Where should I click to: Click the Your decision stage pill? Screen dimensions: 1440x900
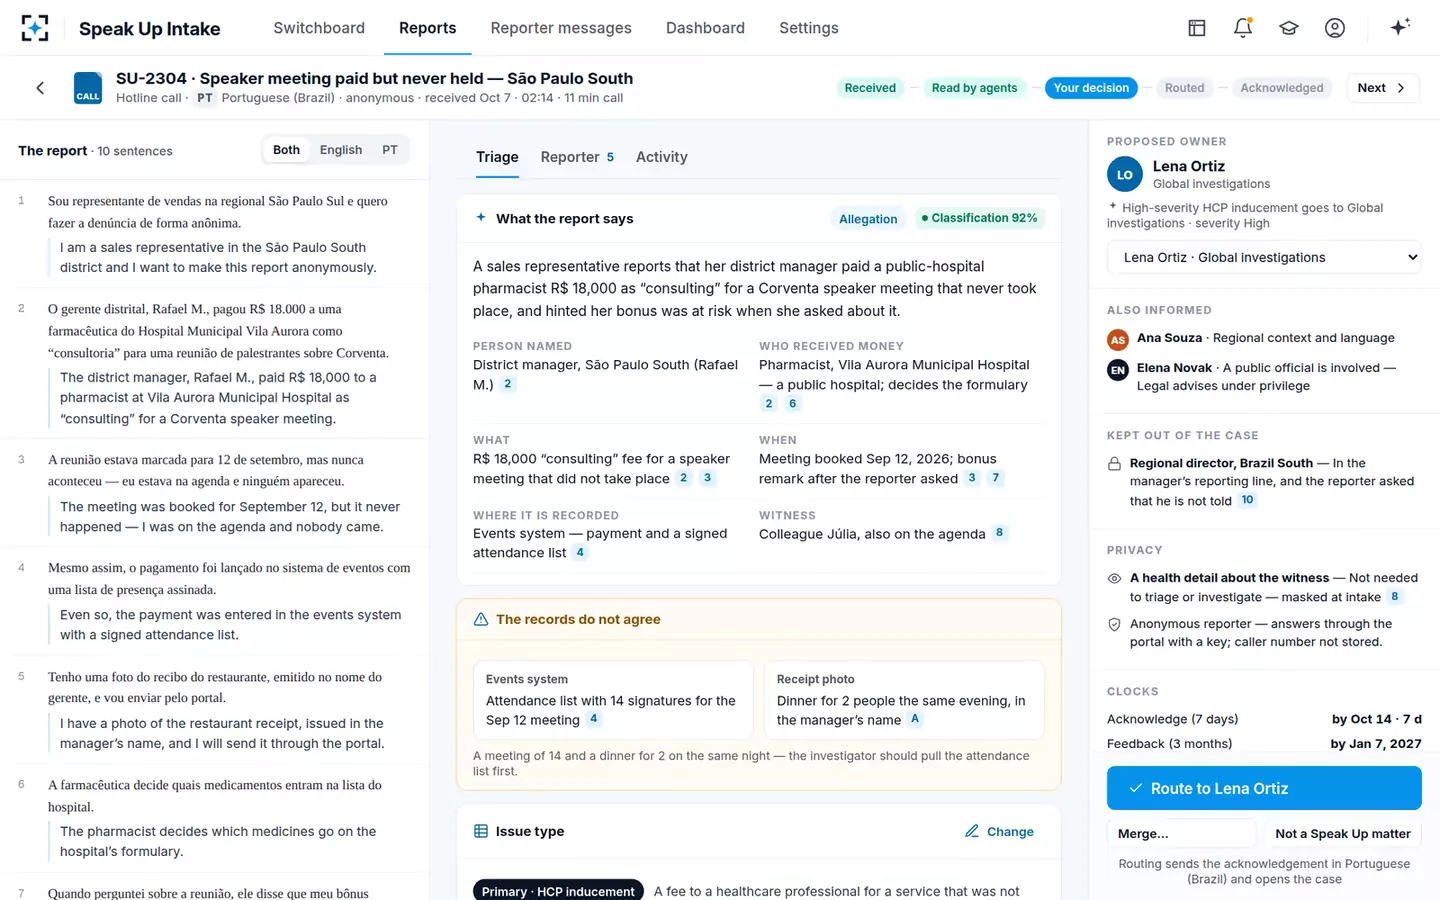click(1091, 88)
